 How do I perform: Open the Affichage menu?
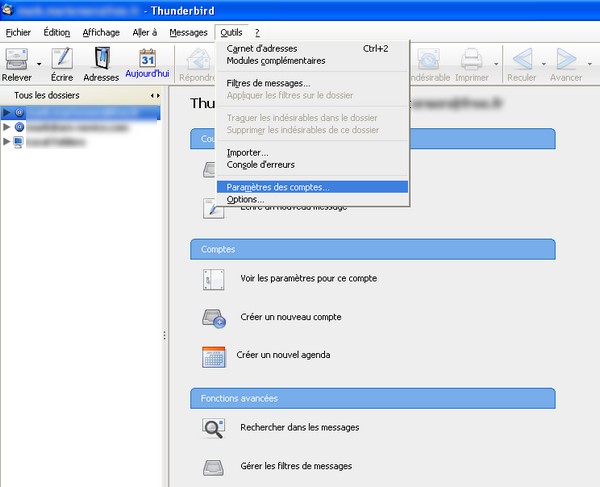point(101,33)
